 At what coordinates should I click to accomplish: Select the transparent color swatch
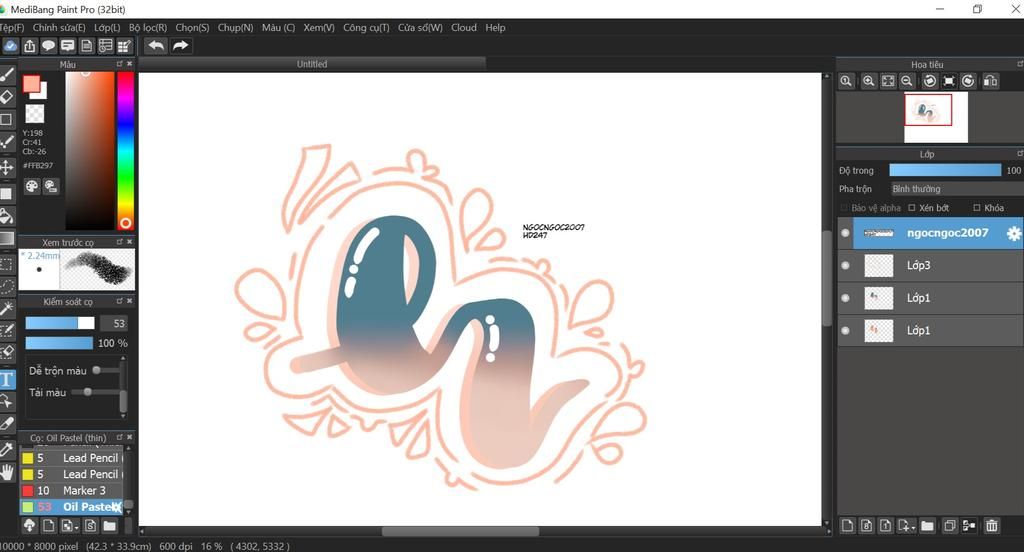[34, 114]
